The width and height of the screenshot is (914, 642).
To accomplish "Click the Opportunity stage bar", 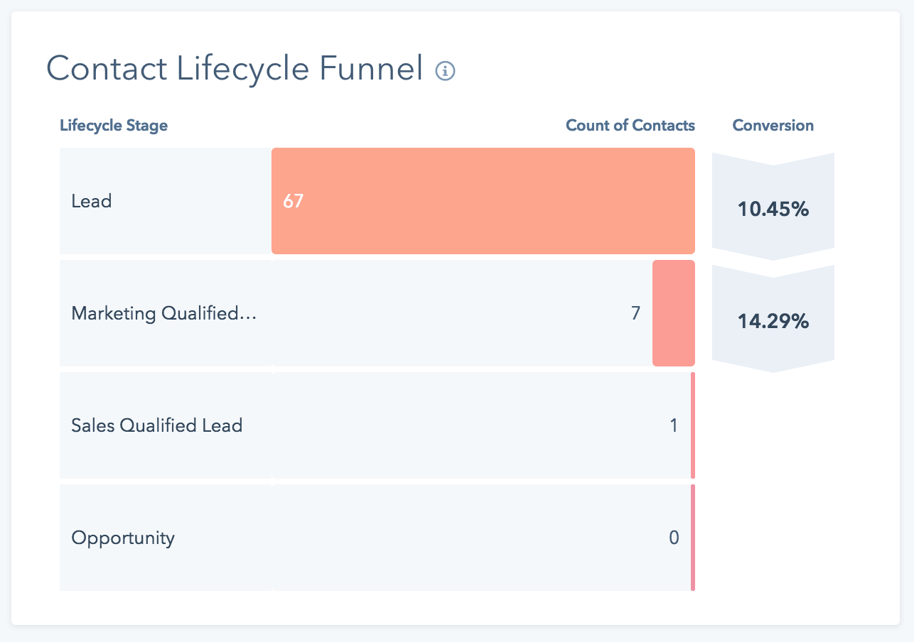I will [x=691, y=537].
